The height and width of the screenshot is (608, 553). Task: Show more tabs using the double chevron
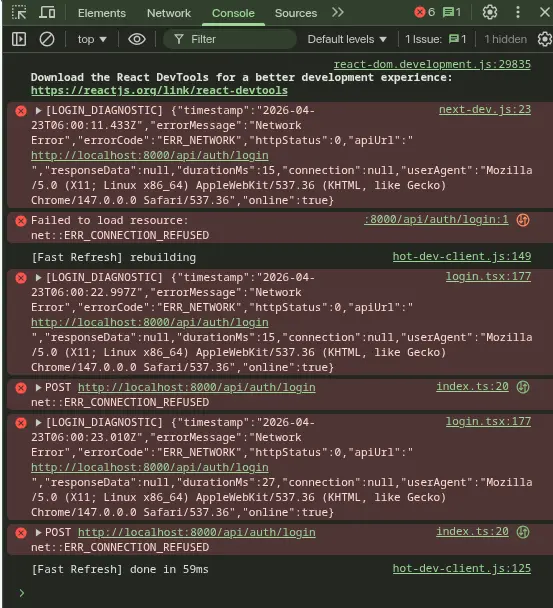338,12
